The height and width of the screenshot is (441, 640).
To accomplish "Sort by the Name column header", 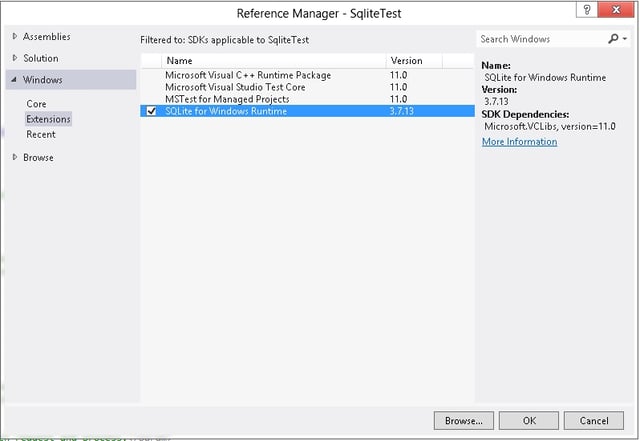I will pyautogui.click(x=273, y=61).
